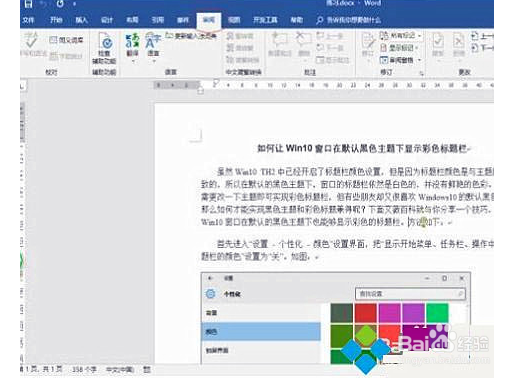Open 简繁转换 (Chinese Conversion) dialog button
Screen dimensions: 518x378
point(243,60)
